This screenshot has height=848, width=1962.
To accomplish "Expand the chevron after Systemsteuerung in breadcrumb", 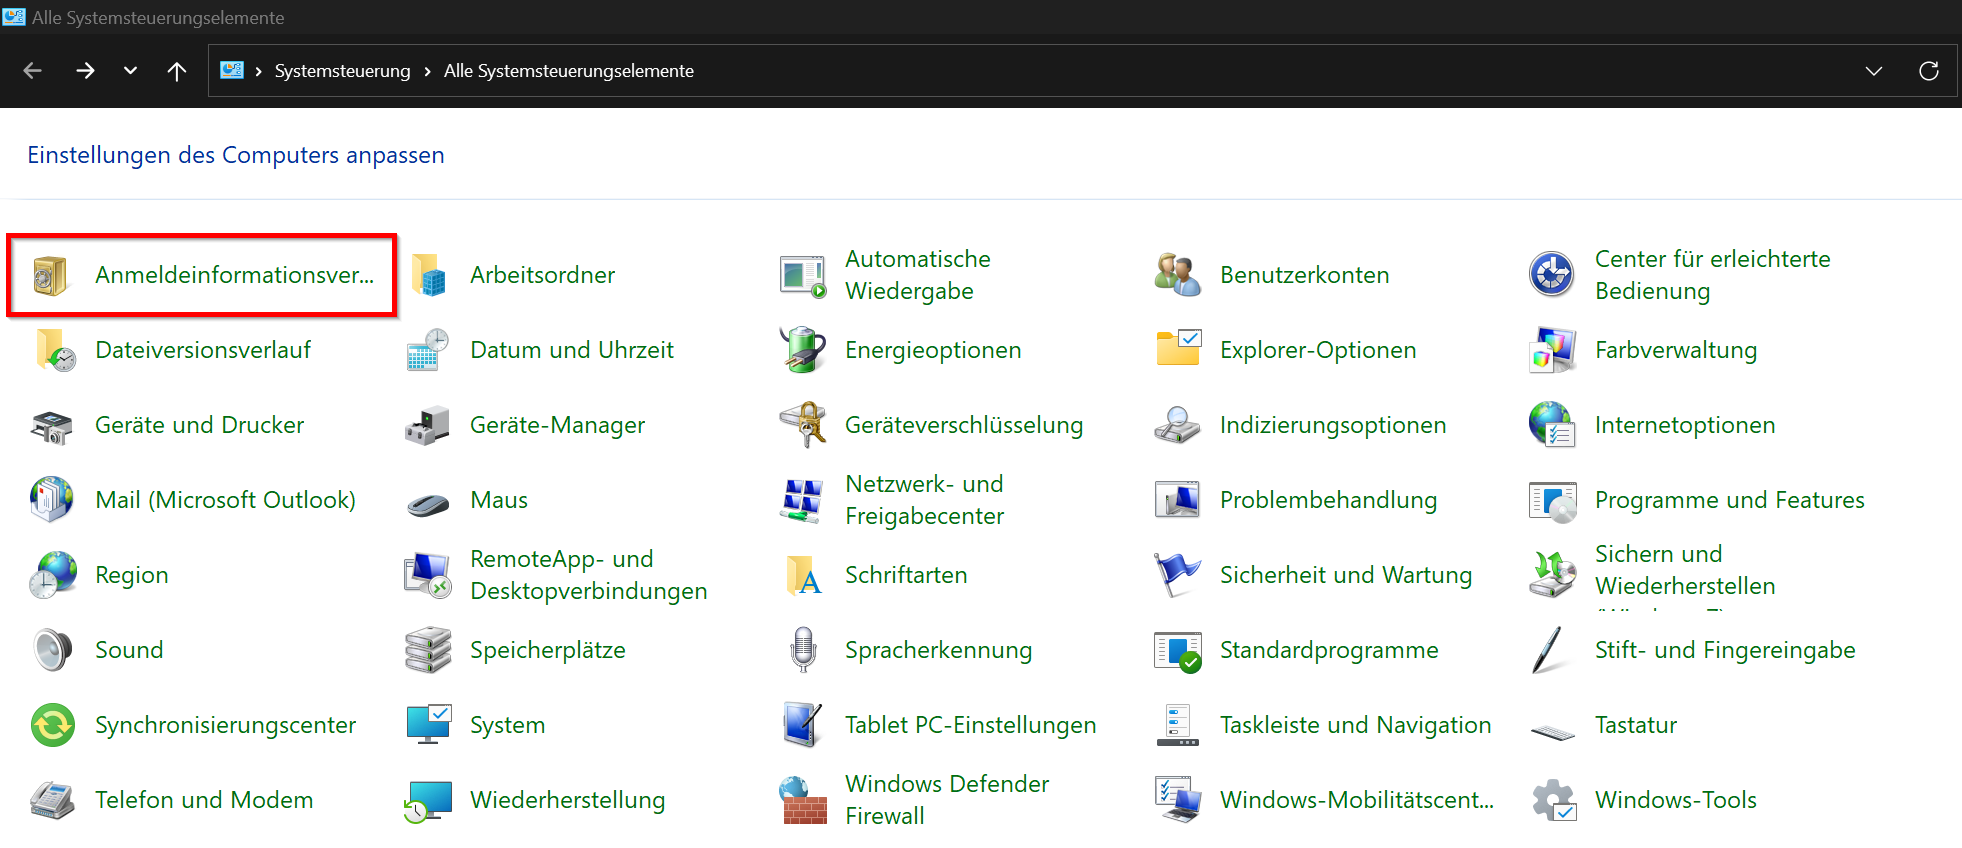I will pos(427,71).
